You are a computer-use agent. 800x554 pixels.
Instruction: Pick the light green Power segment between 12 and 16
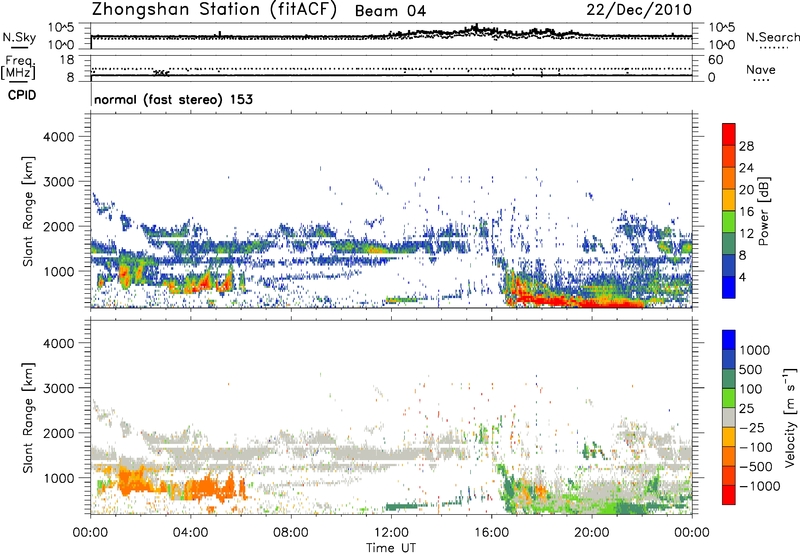click(x=729, y=222)
